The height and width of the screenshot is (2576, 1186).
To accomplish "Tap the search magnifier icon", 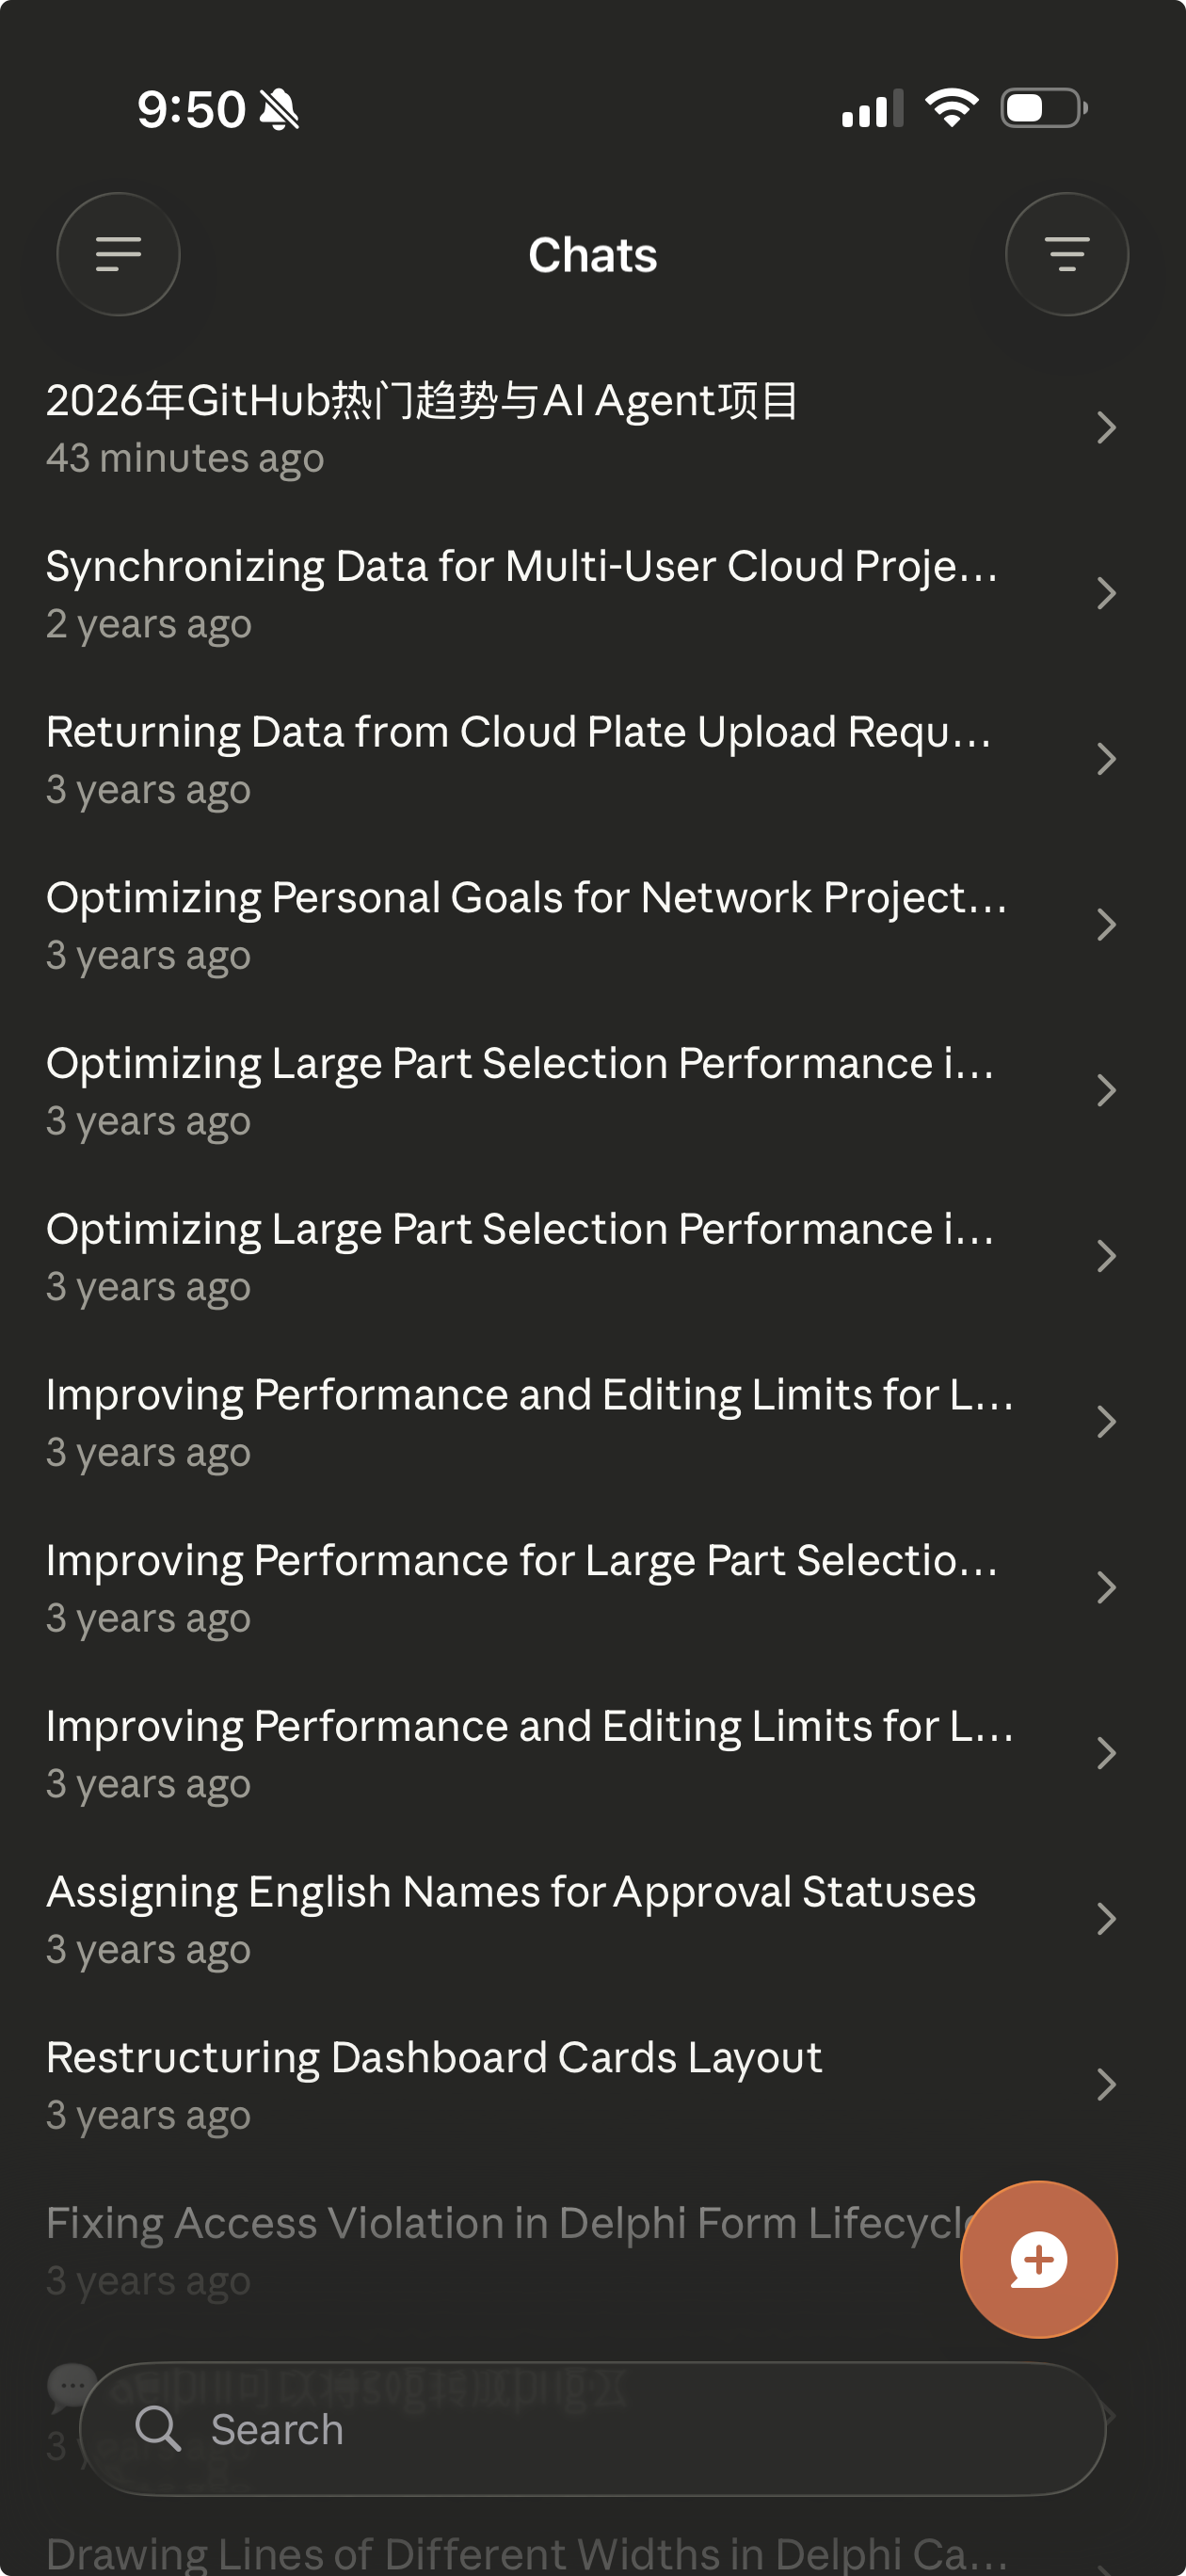I will coord(158,2428).
